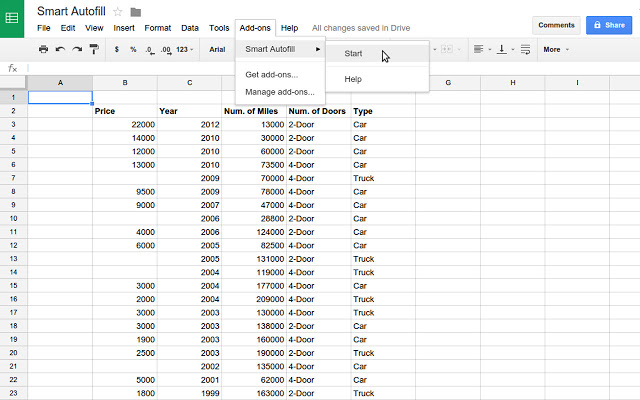Click the blue Share button
This screenshot has height=400, width=640.
tap(609, 24)
